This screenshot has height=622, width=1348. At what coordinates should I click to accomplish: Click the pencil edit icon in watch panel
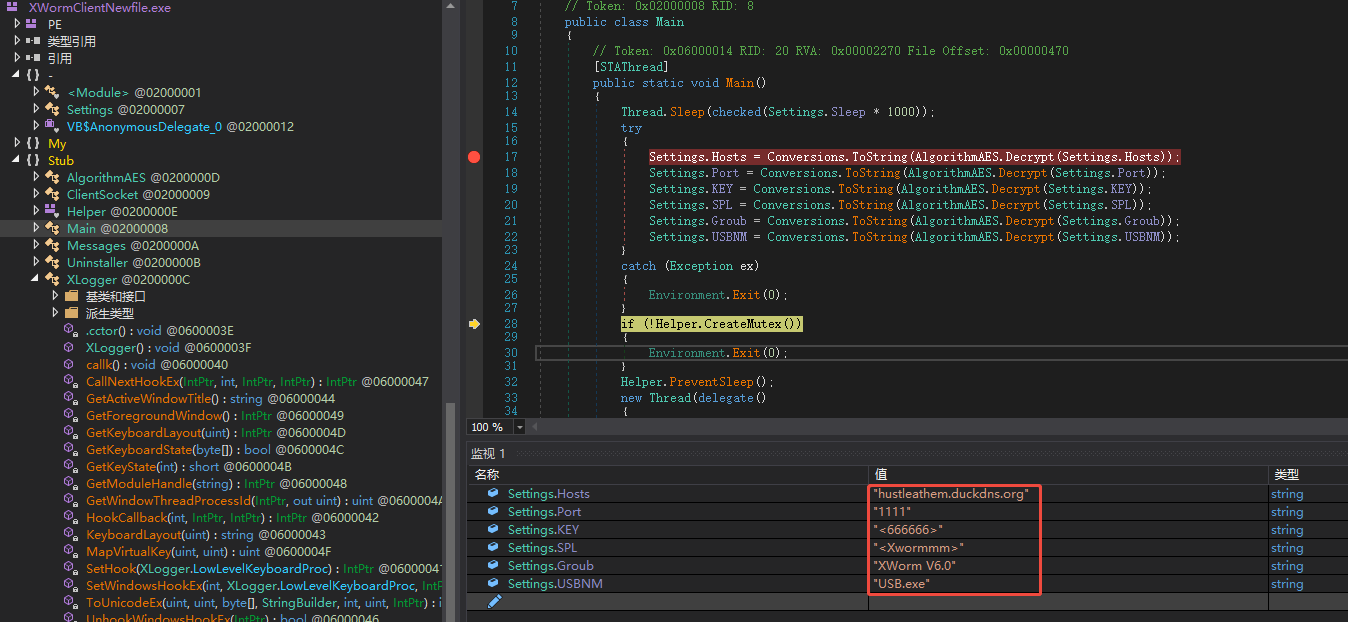click(x=493, y=601)
